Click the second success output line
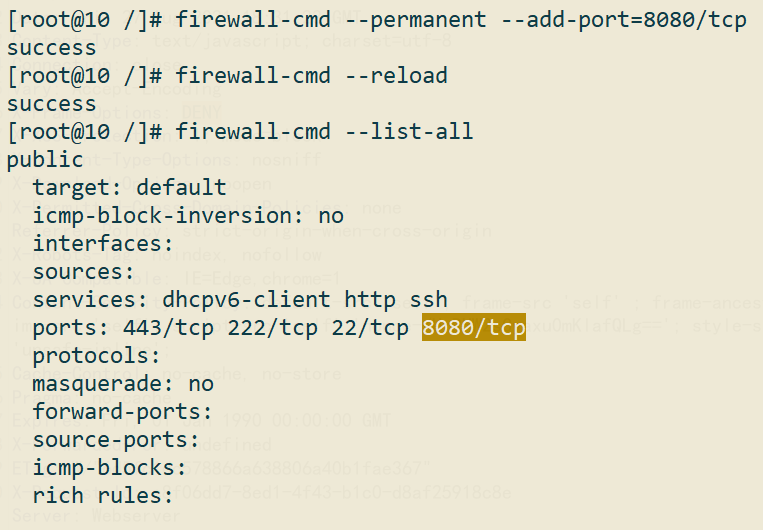The image size is (763, 530). 52,104
